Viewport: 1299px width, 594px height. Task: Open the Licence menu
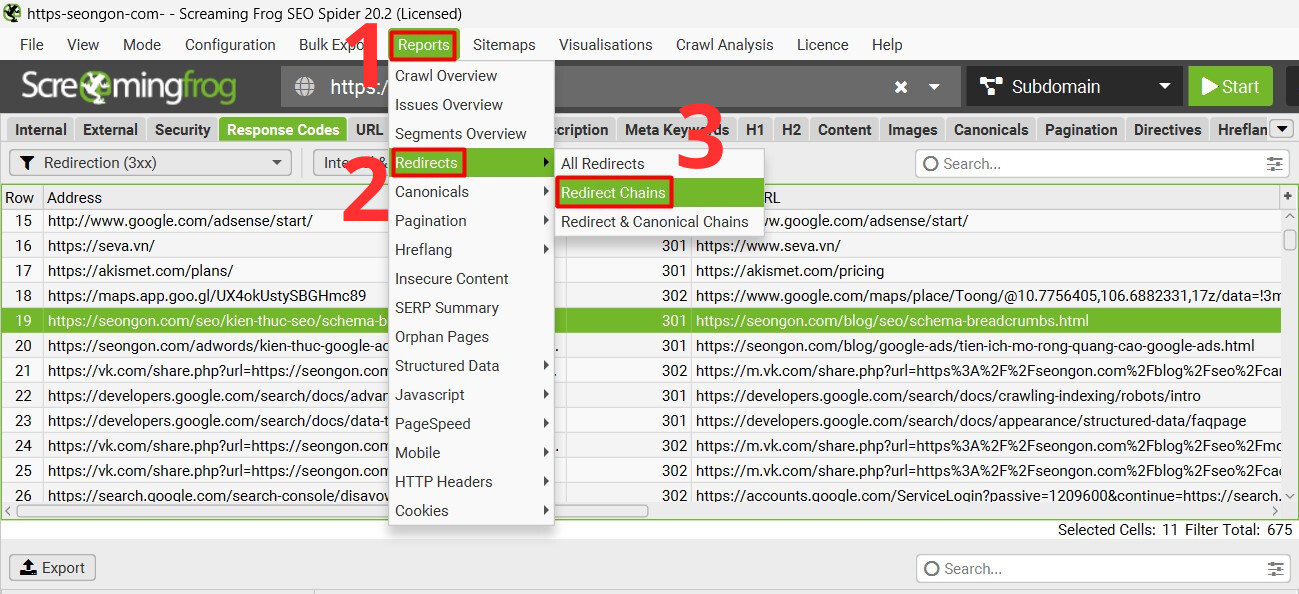coord(823,45)
